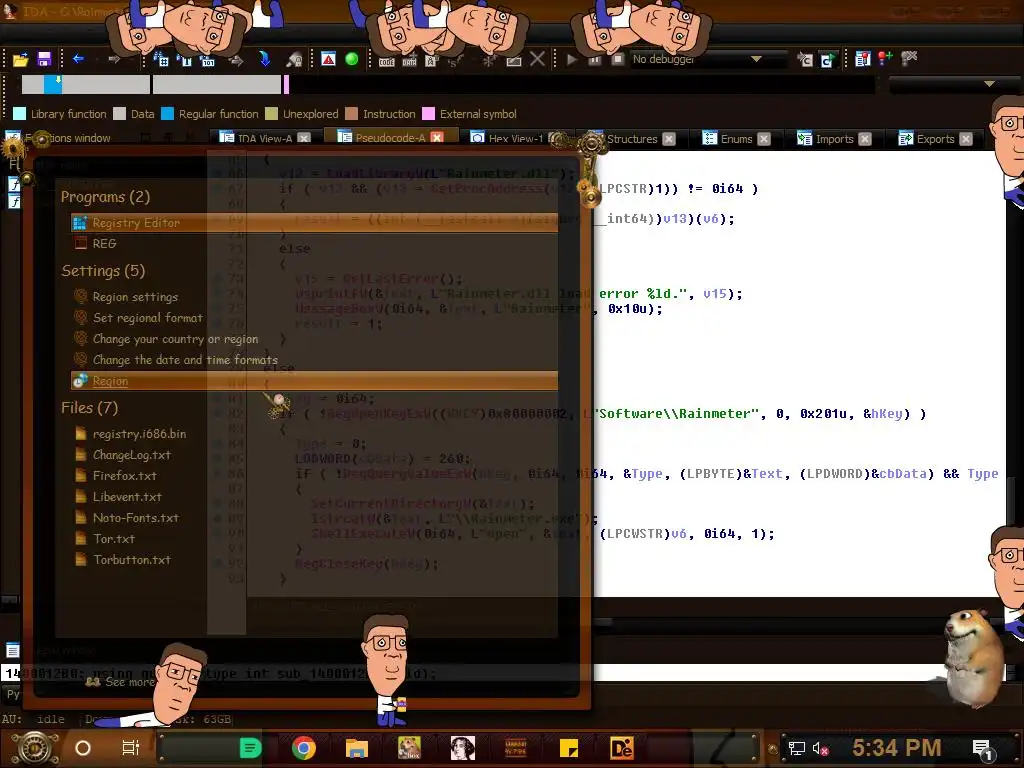Open the green chat app on taskbar

click(x=250, y=748)
